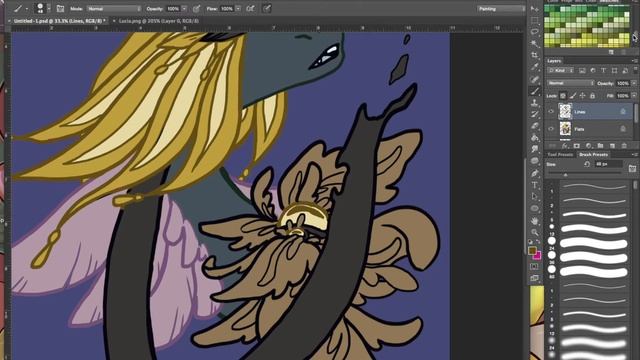Select the History Brush tool
The image size is (640, 360).
click(534, 114)
